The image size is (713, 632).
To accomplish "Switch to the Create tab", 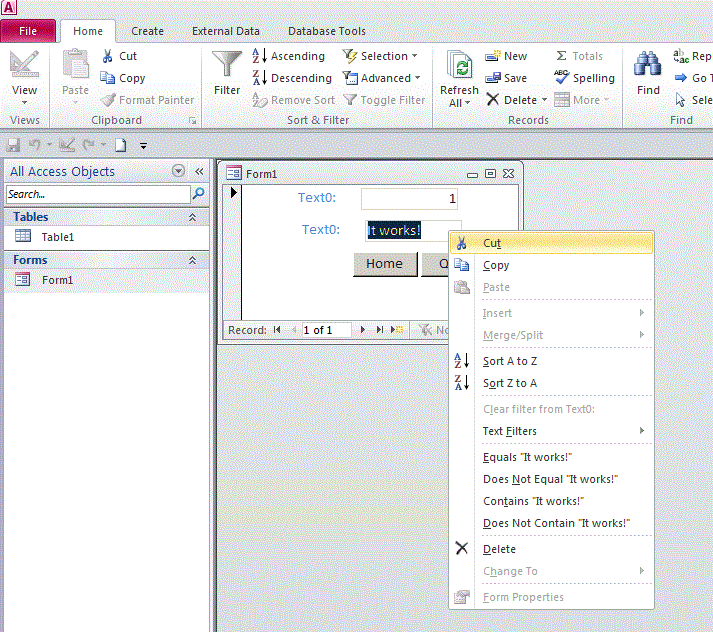I will [x=147, y=31].
